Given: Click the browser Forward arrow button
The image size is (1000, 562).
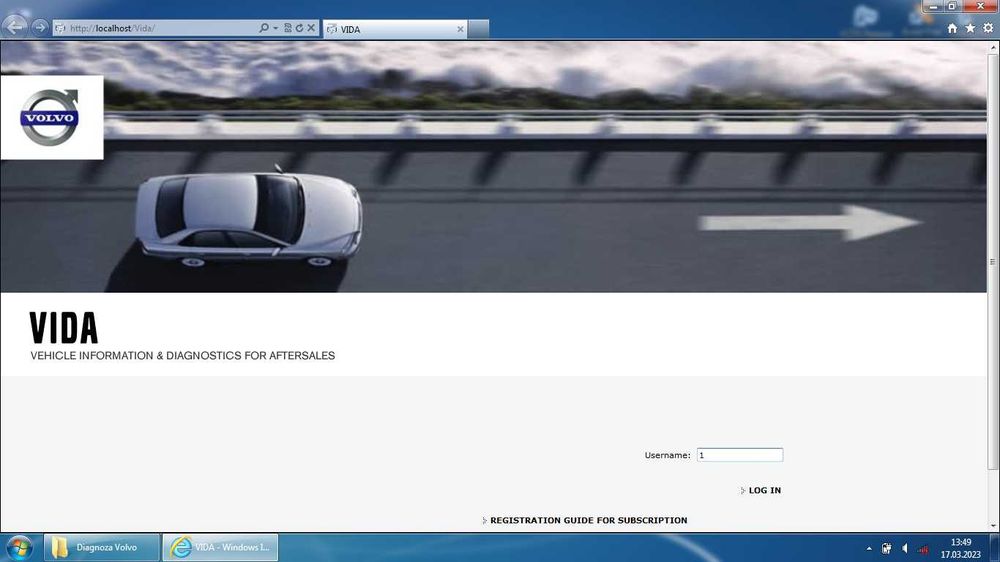Looking at the screenshot, I should click(x=40, y=27).
